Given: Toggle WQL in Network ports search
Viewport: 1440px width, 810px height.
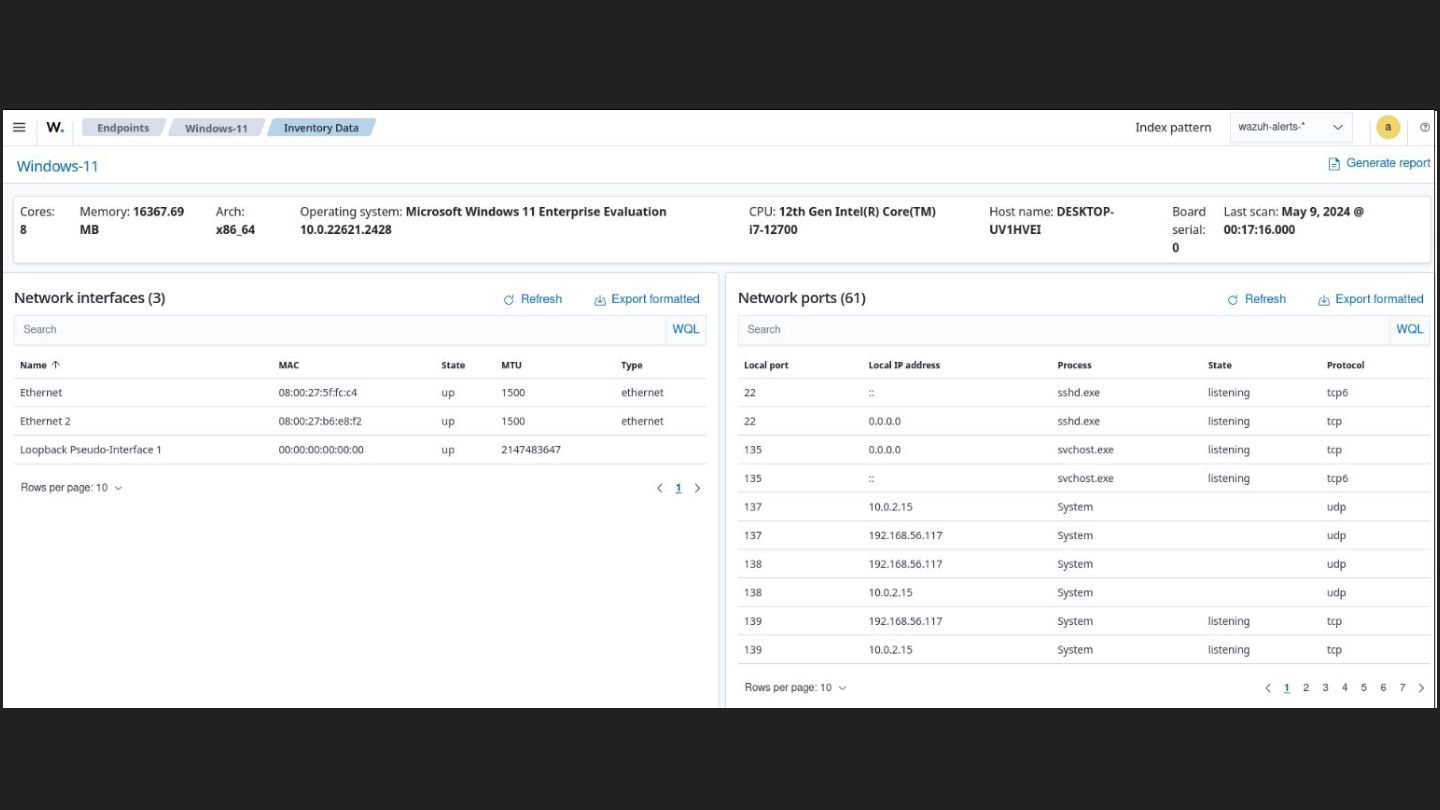Looking at the screenshot, I should tap(1410, 329).
